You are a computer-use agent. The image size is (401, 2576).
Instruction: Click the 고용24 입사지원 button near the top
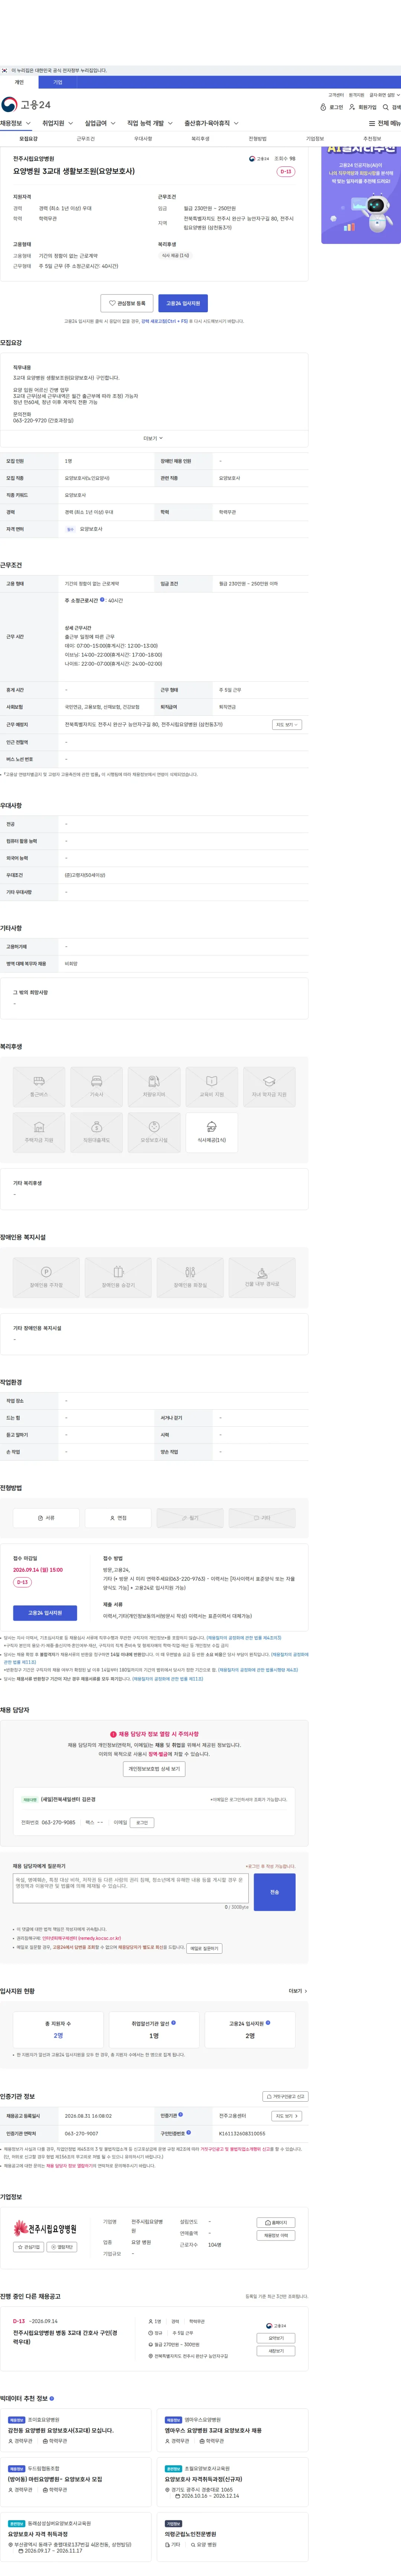coord(183,303)
